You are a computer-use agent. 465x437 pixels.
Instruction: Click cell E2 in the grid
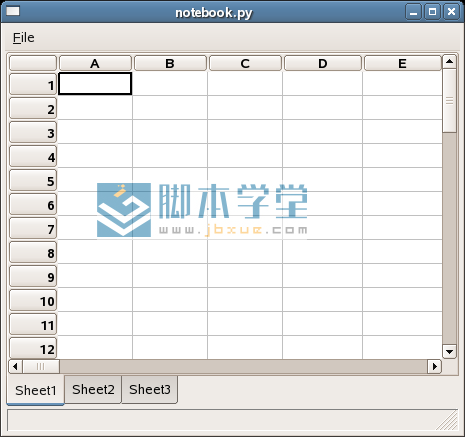click(x=402, y=108)
